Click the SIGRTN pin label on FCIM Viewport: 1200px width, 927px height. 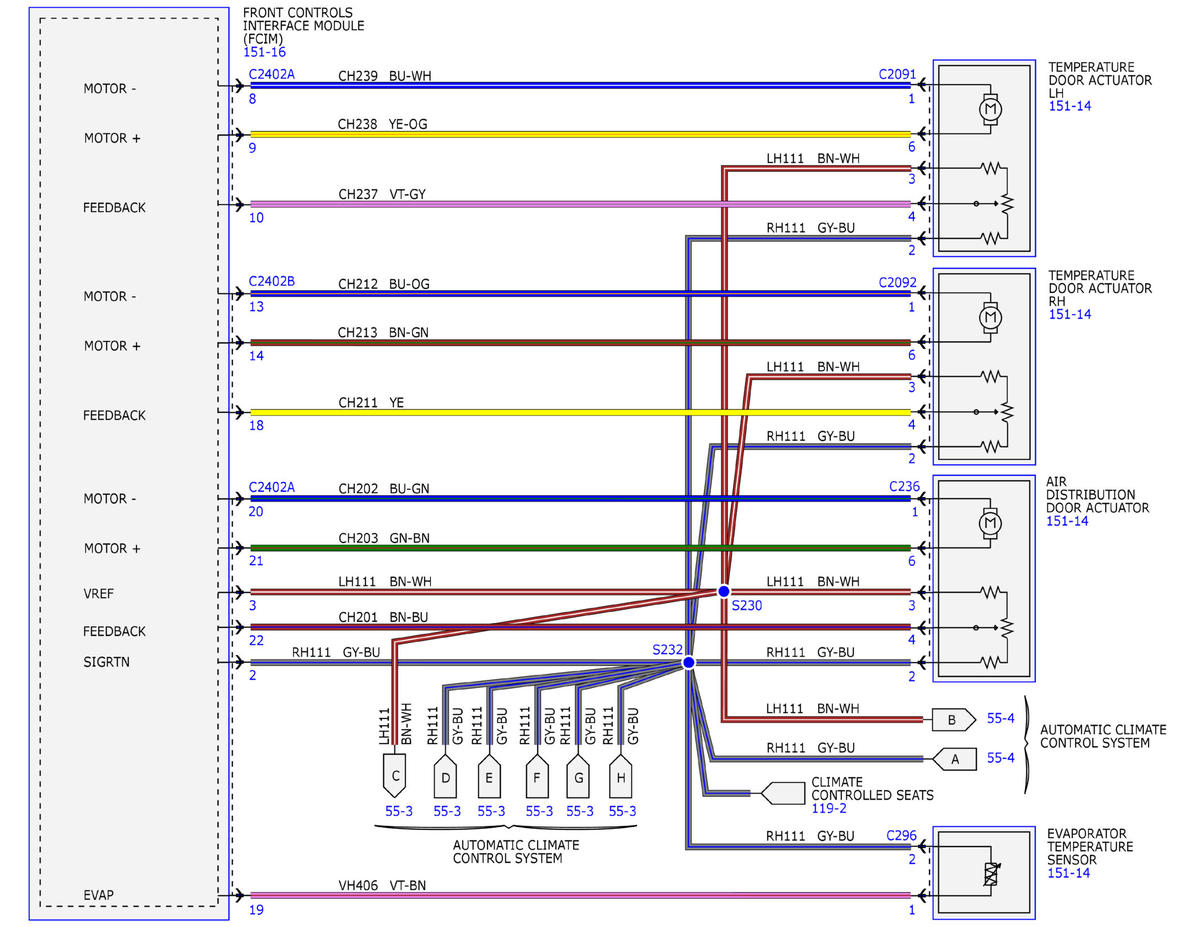107,662
